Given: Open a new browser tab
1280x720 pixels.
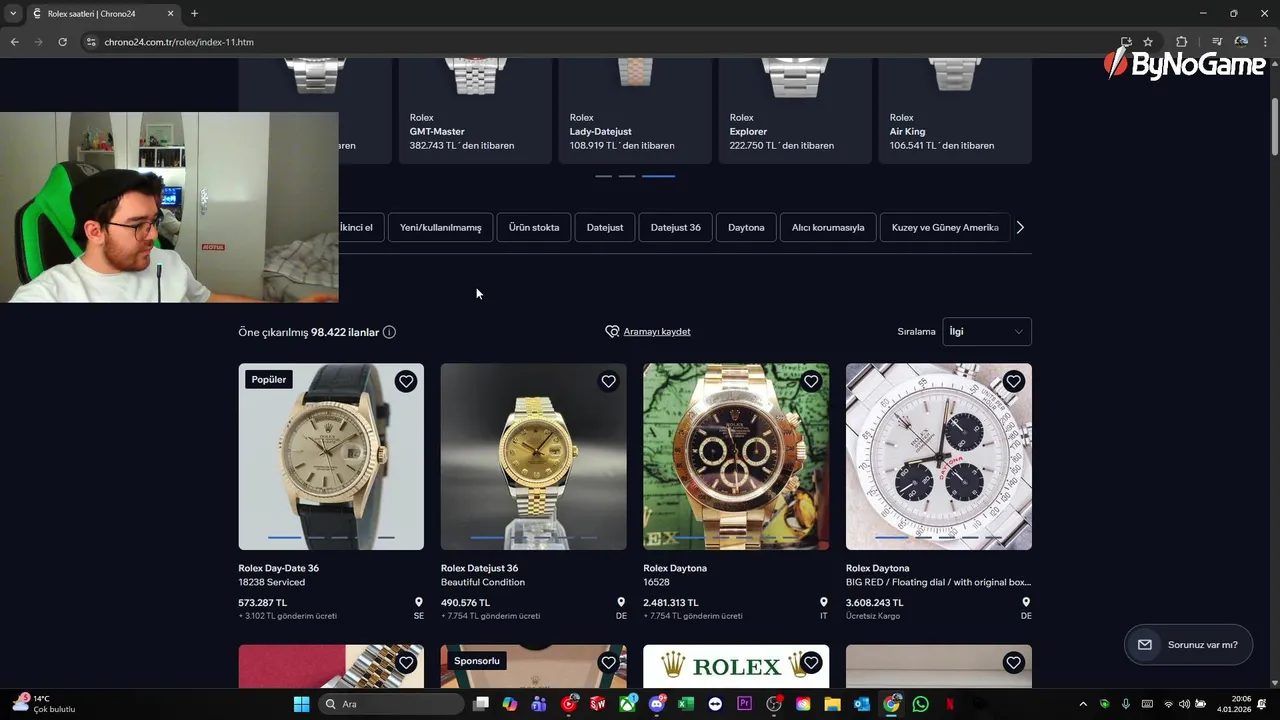Looking at the screenshot, I should point(194,14).
